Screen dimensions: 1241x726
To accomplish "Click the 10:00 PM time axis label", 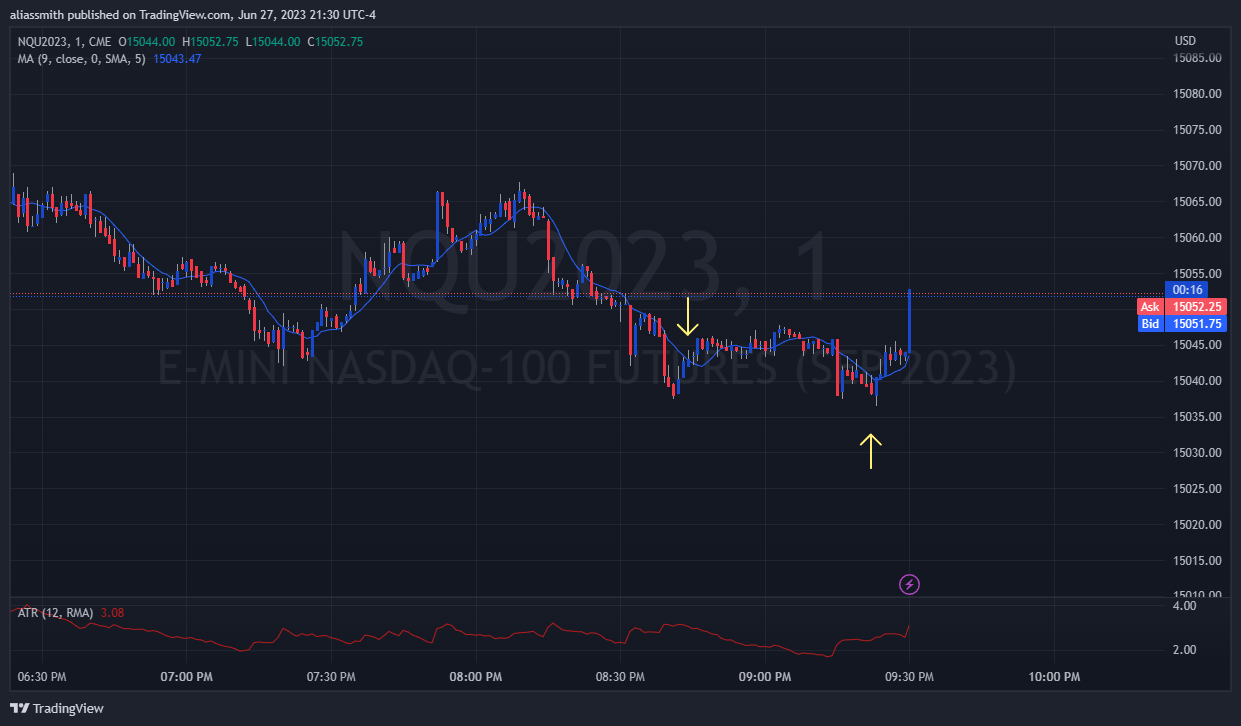I will coord(1055,677).
